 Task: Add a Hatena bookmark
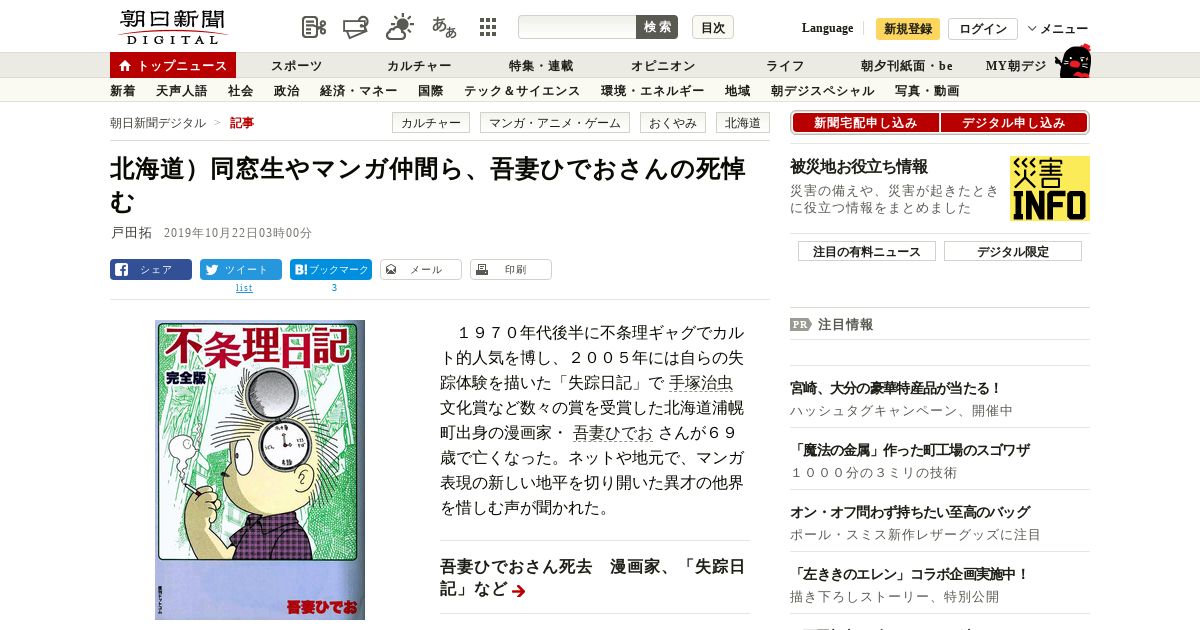pos(331,270)
